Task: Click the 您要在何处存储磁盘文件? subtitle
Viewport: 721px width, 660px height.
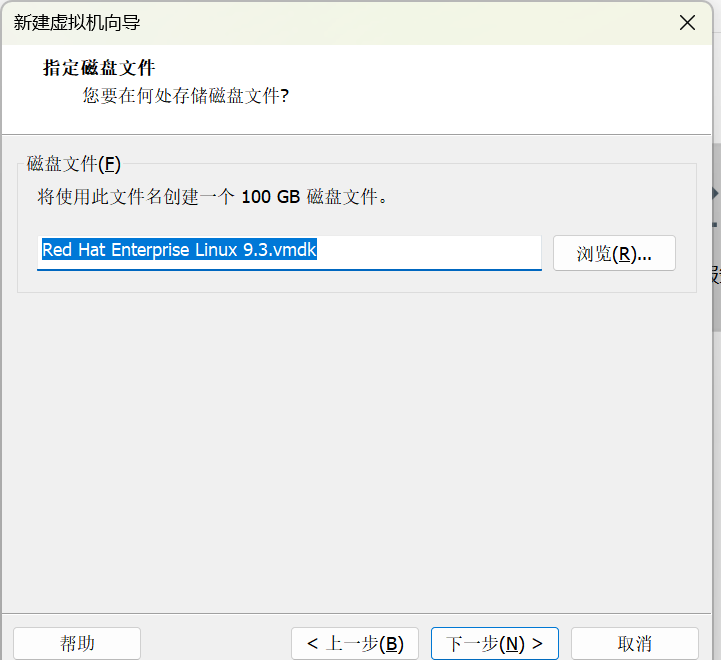Action: tap(186, 96)
